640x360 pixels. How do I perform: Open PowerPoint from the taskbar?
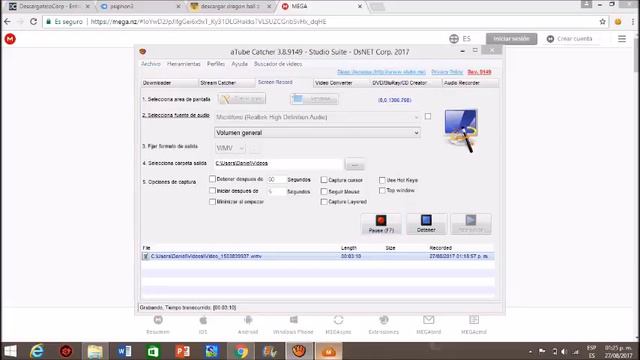pos(182,351)
